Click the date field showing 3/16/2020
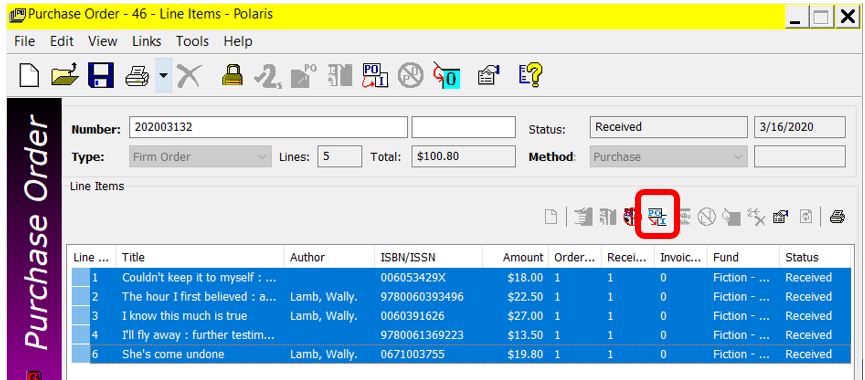The height and width of the screenshot is (380, 865). (800, 127)
